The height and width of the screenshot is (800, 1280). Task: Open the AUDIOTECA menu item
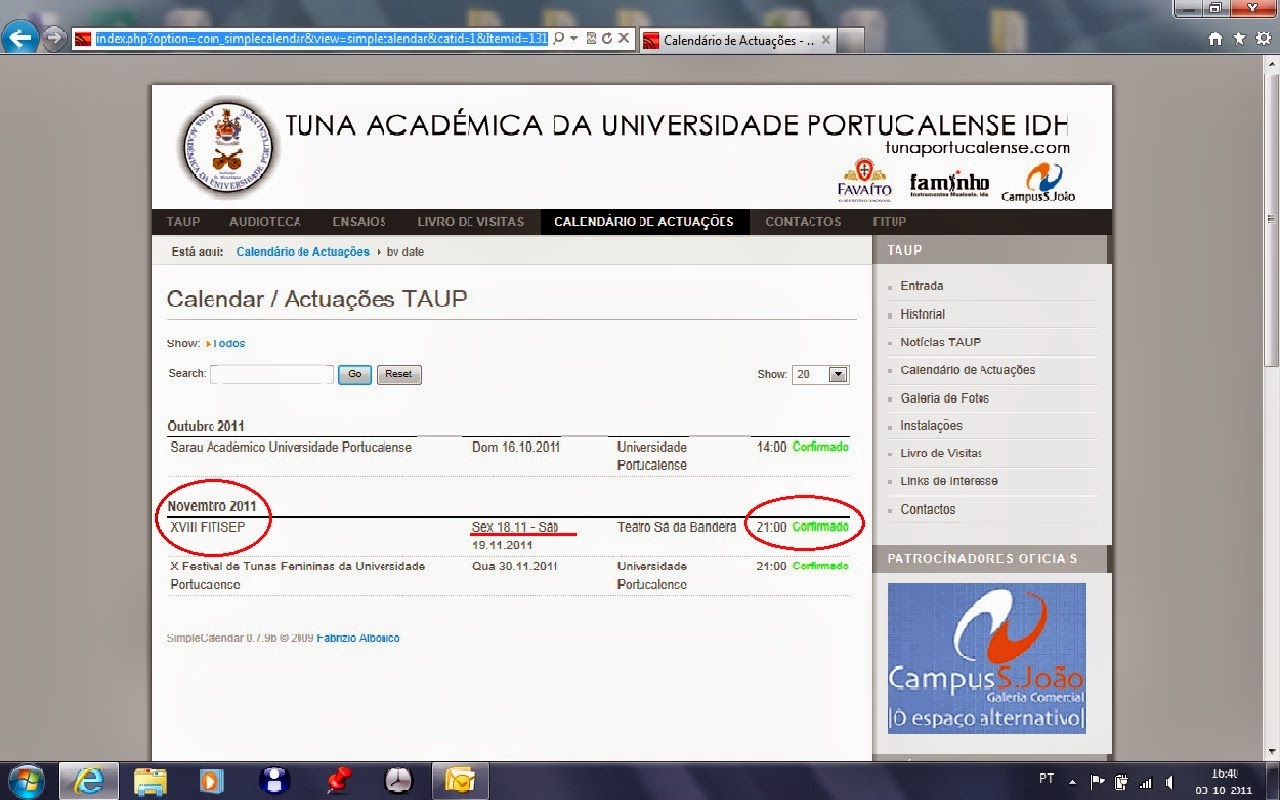coord(265,222)
